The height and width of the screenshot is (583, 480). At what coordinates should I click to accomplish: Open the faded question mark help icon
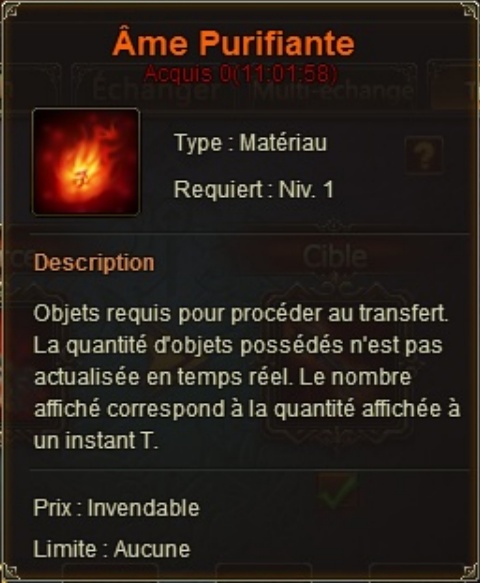424,155
